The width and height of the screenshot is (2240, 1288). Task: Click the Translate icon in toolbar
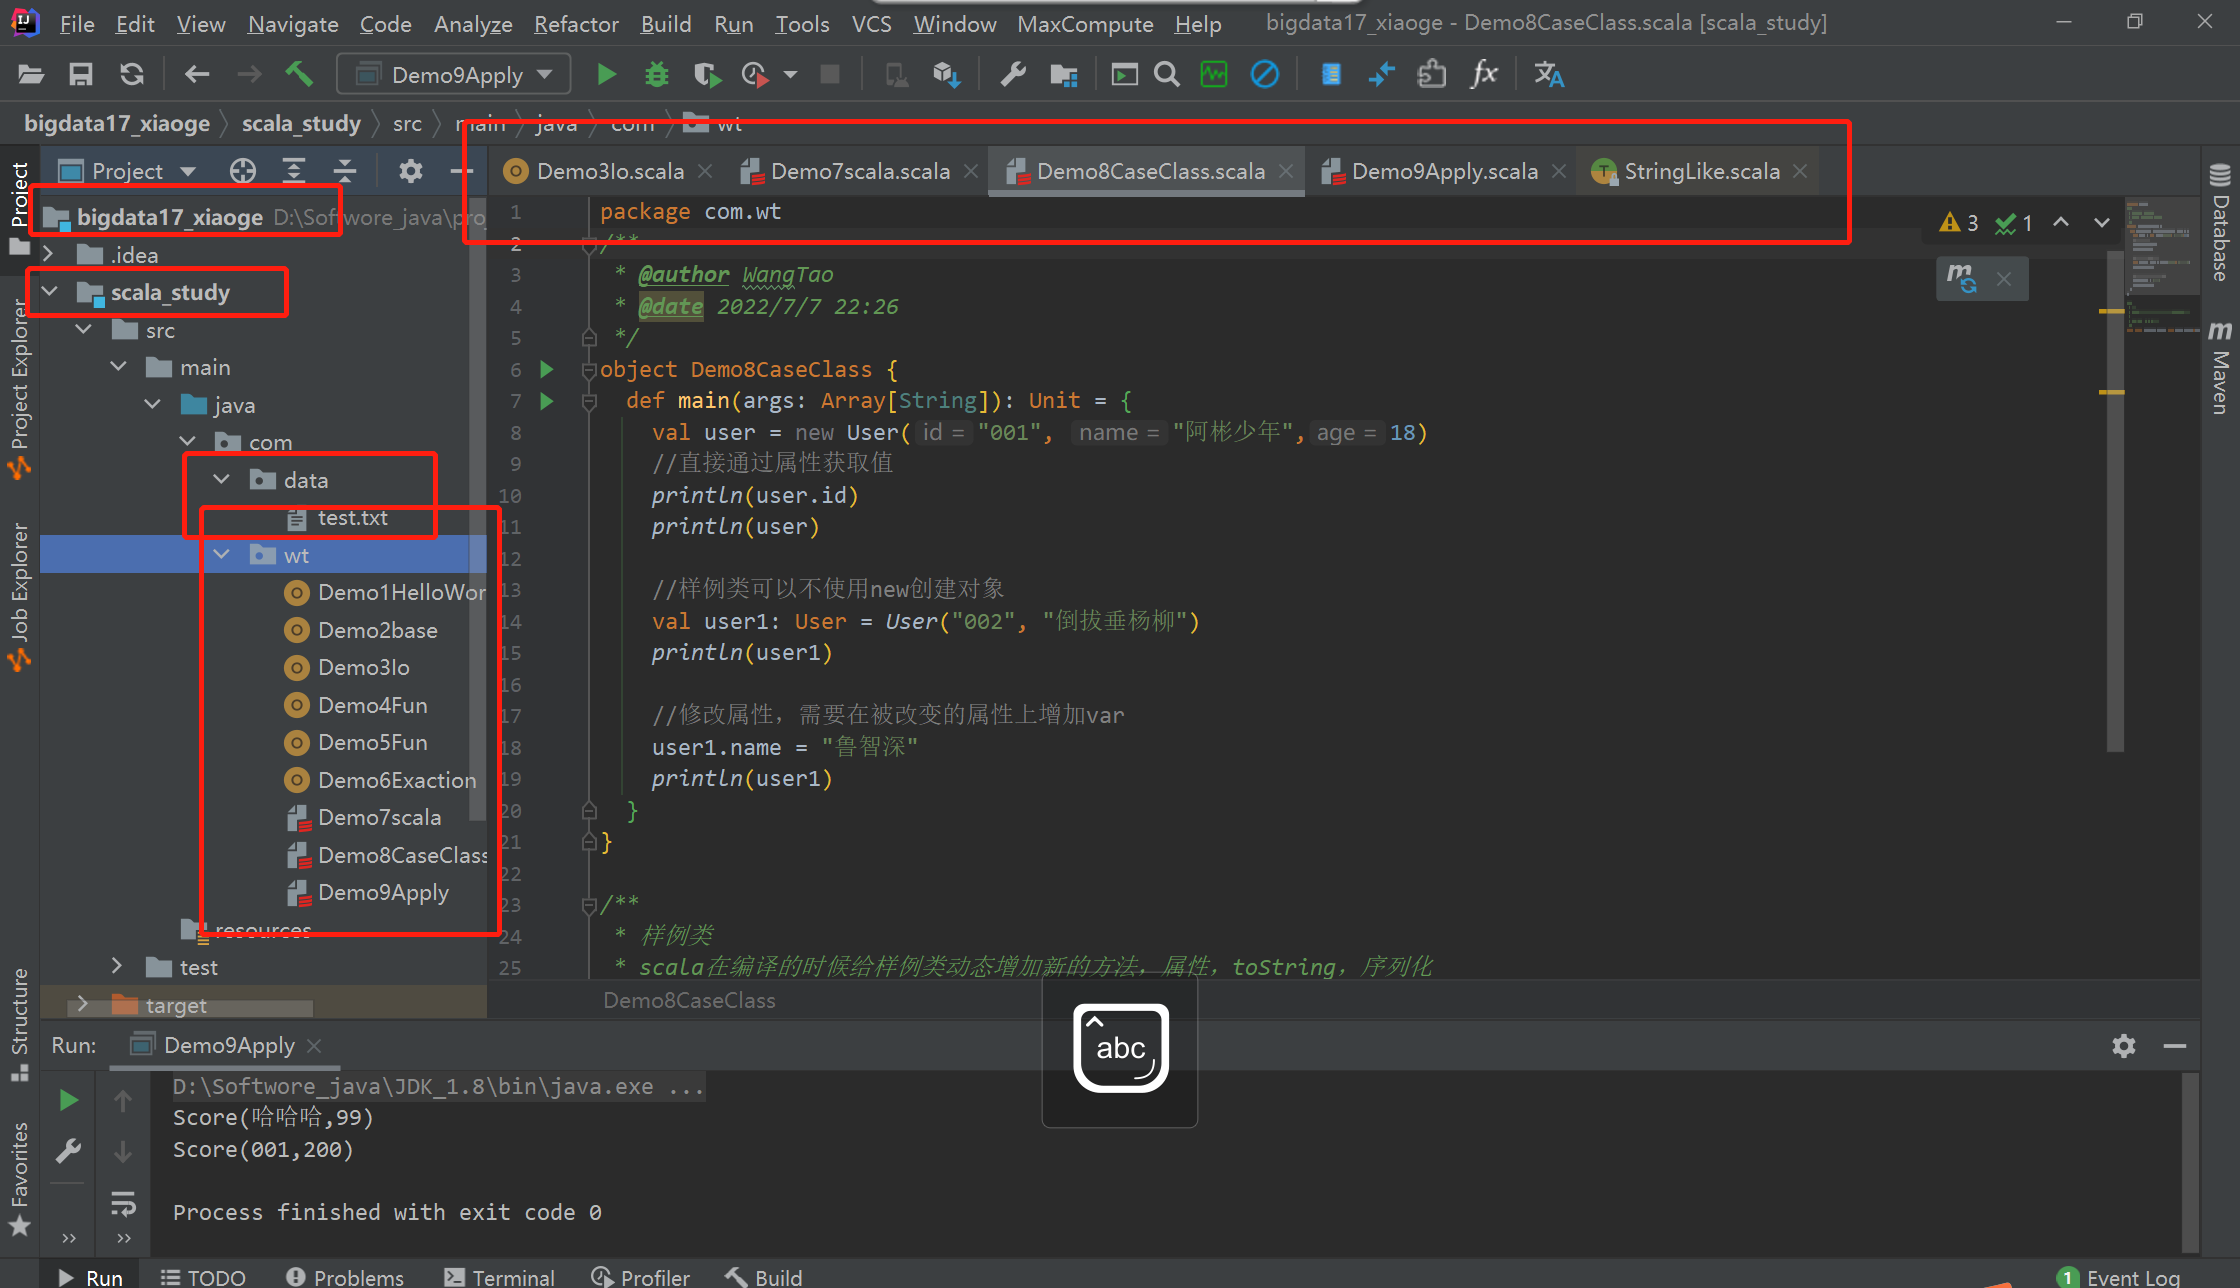coord(1548,74)
